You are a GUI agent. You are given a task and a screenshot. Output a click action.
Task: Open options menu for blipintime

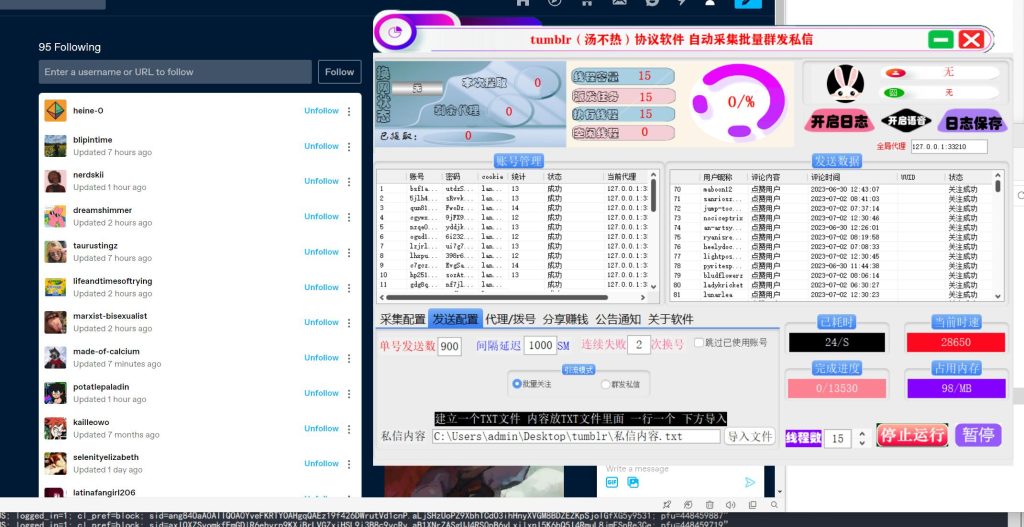point(349,146)
